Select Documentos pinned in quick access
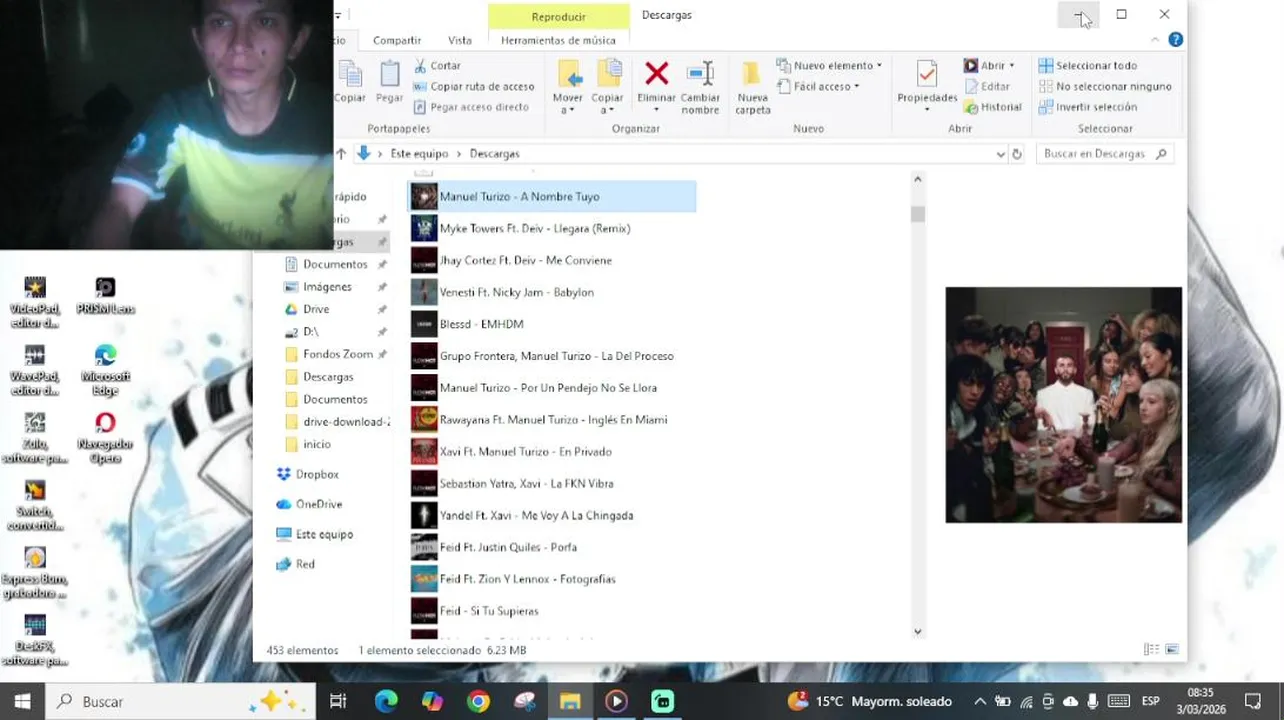1284x720 pixels. [335, 264]
